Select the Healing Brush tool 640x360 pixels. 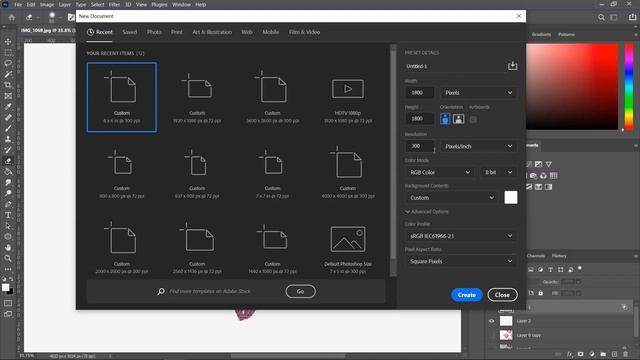coord(8,118)
